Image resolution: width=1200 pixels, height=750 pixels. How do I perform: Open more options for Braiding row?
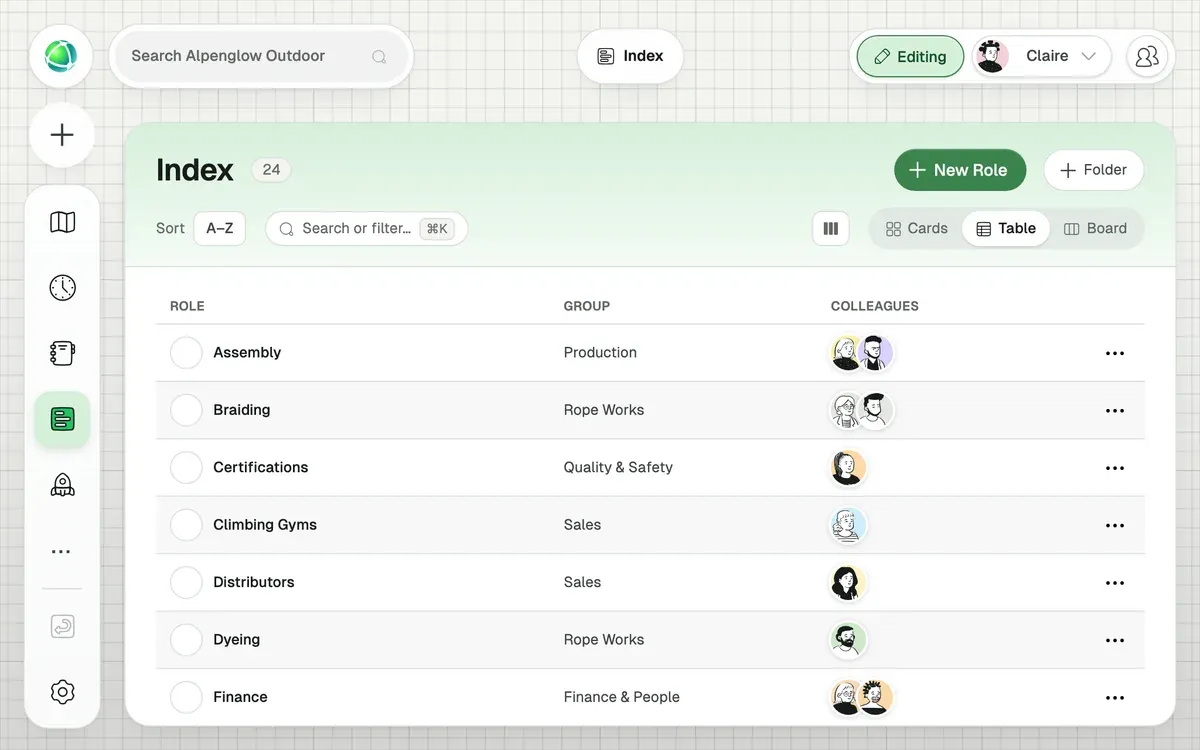1115,410
